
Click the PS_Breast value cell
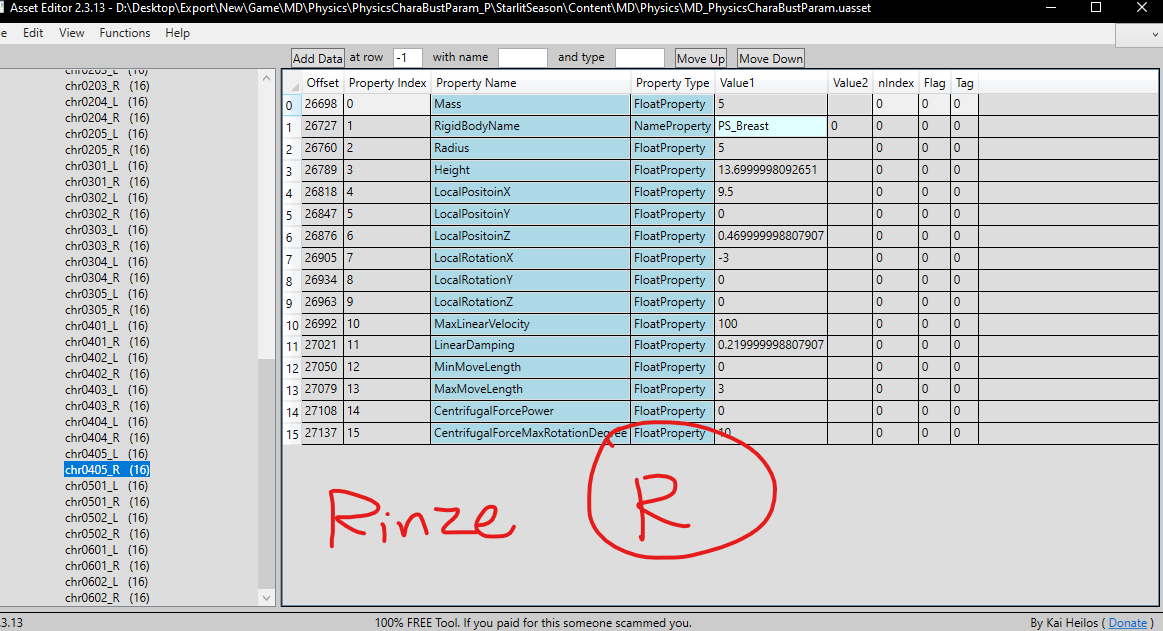click(771, 126)
